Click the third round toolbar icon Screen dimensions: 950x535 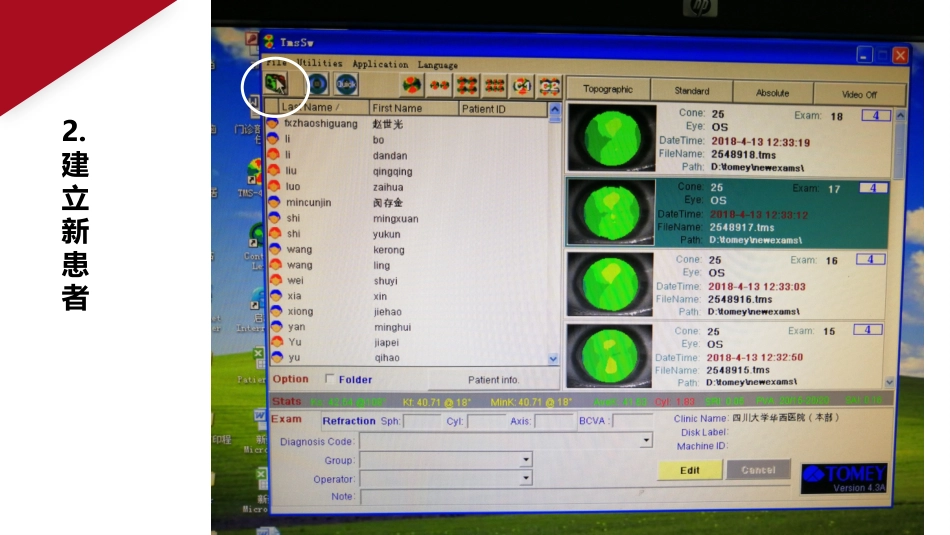click(346, 85)
